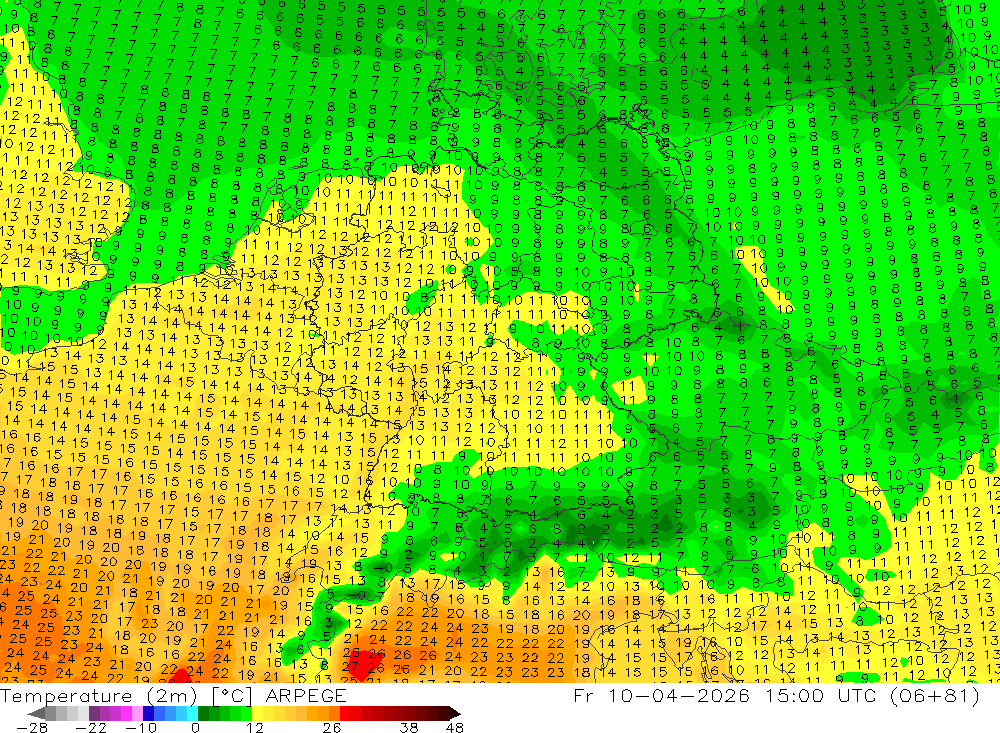Click the '38' legend scale label

coord(409,728)
